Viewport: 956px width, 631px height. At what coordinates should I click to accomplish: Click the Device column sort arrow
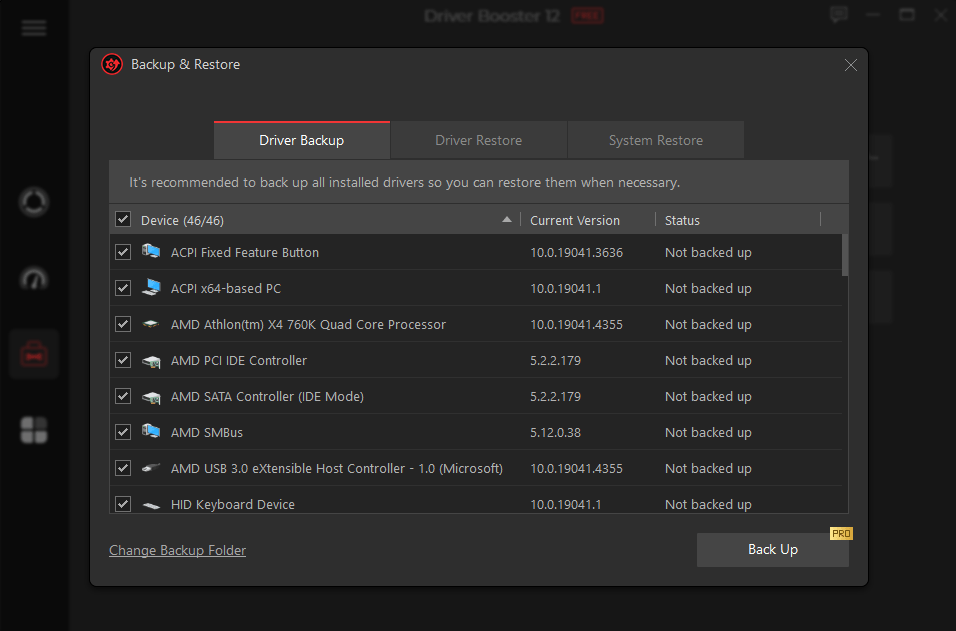coord(506,219)
